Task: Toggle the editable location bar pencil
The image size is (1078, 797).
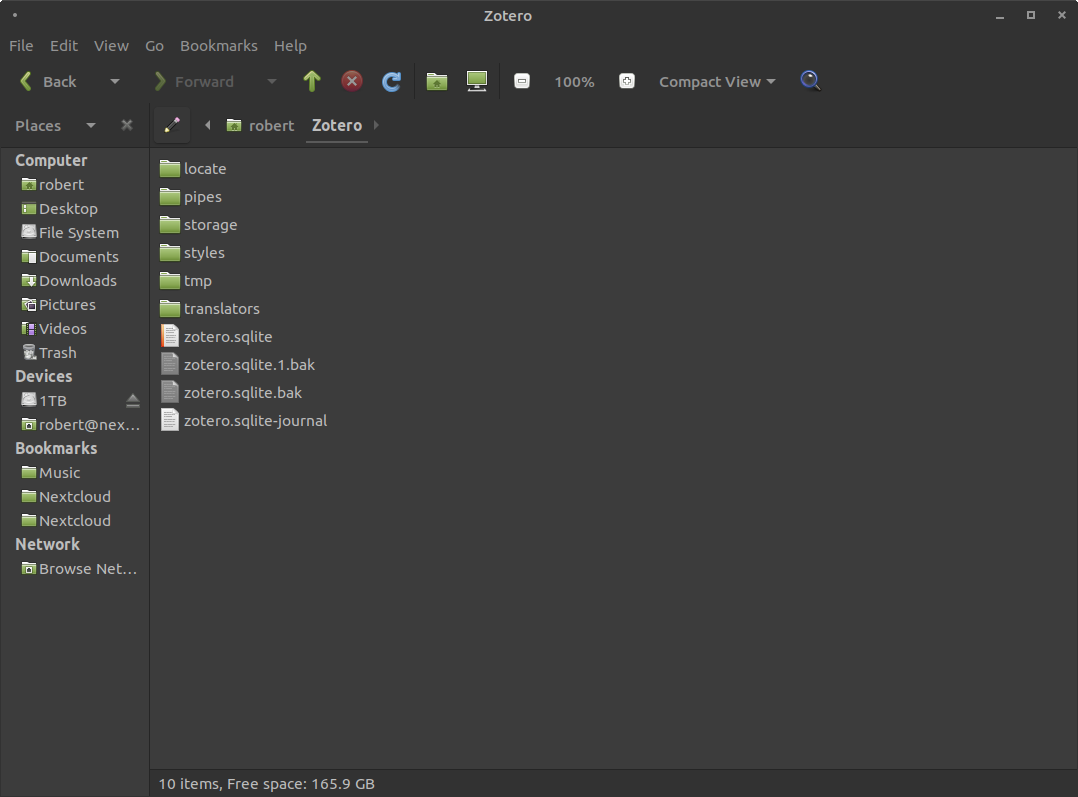Action: [171, 124]
